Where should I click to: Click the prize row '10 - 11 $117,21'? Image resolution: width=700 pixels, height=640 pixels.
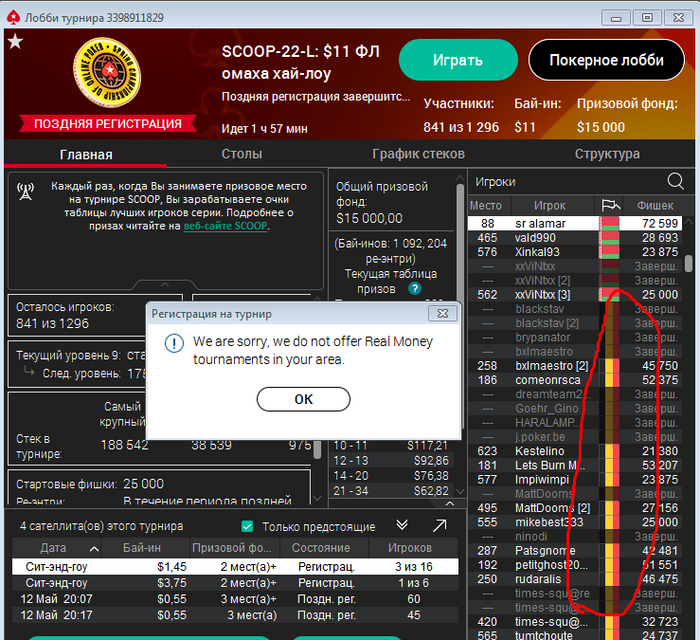pyautogui.click(x=392, y=445)
